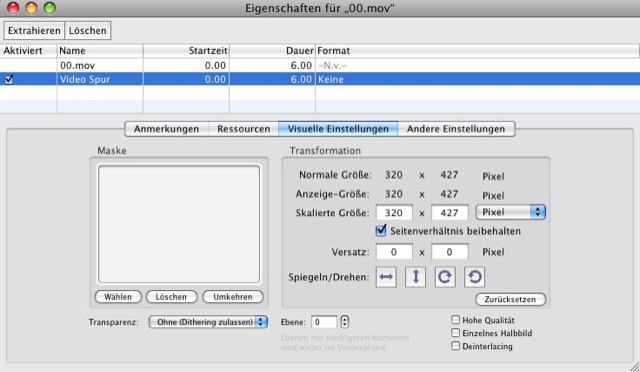This screenshot has width=640, height=372.
Task: Click the second Versatz offset field
Action: click(449, 252)
